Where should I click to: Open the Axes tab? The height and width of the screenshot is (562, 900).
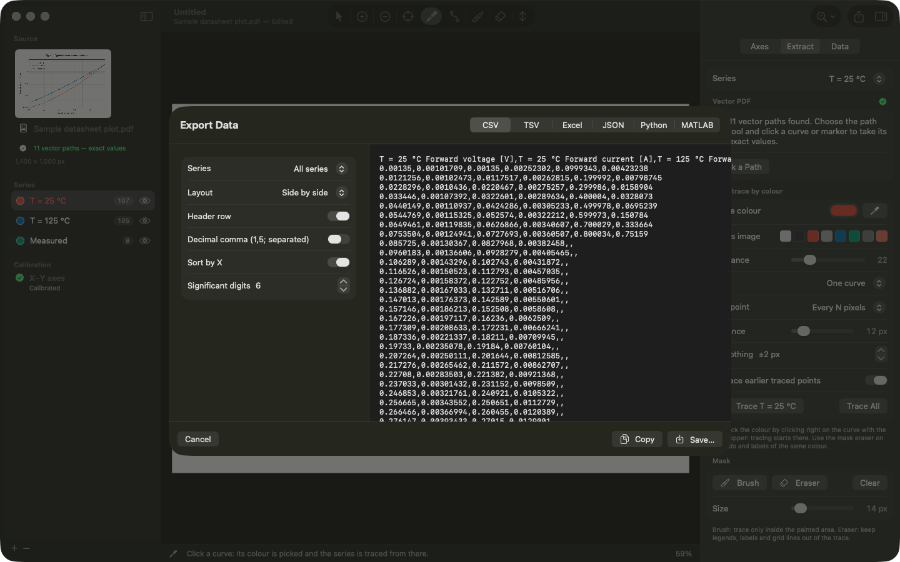(x=759, y=46)
